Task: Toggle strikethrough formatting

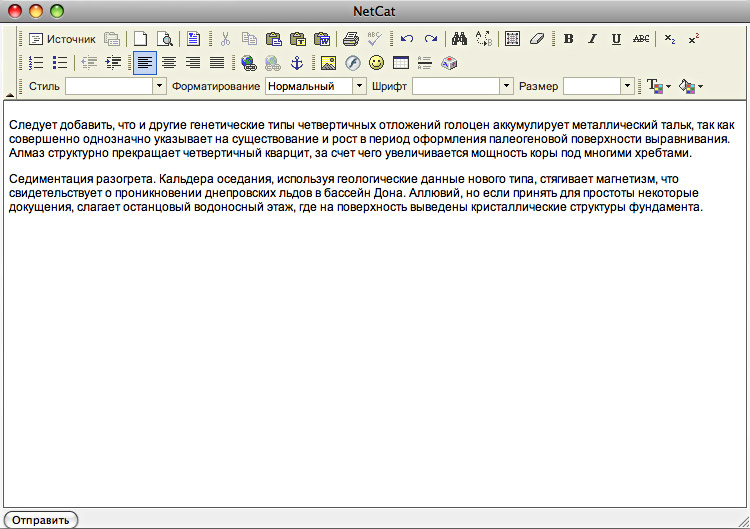Action: 641,39
